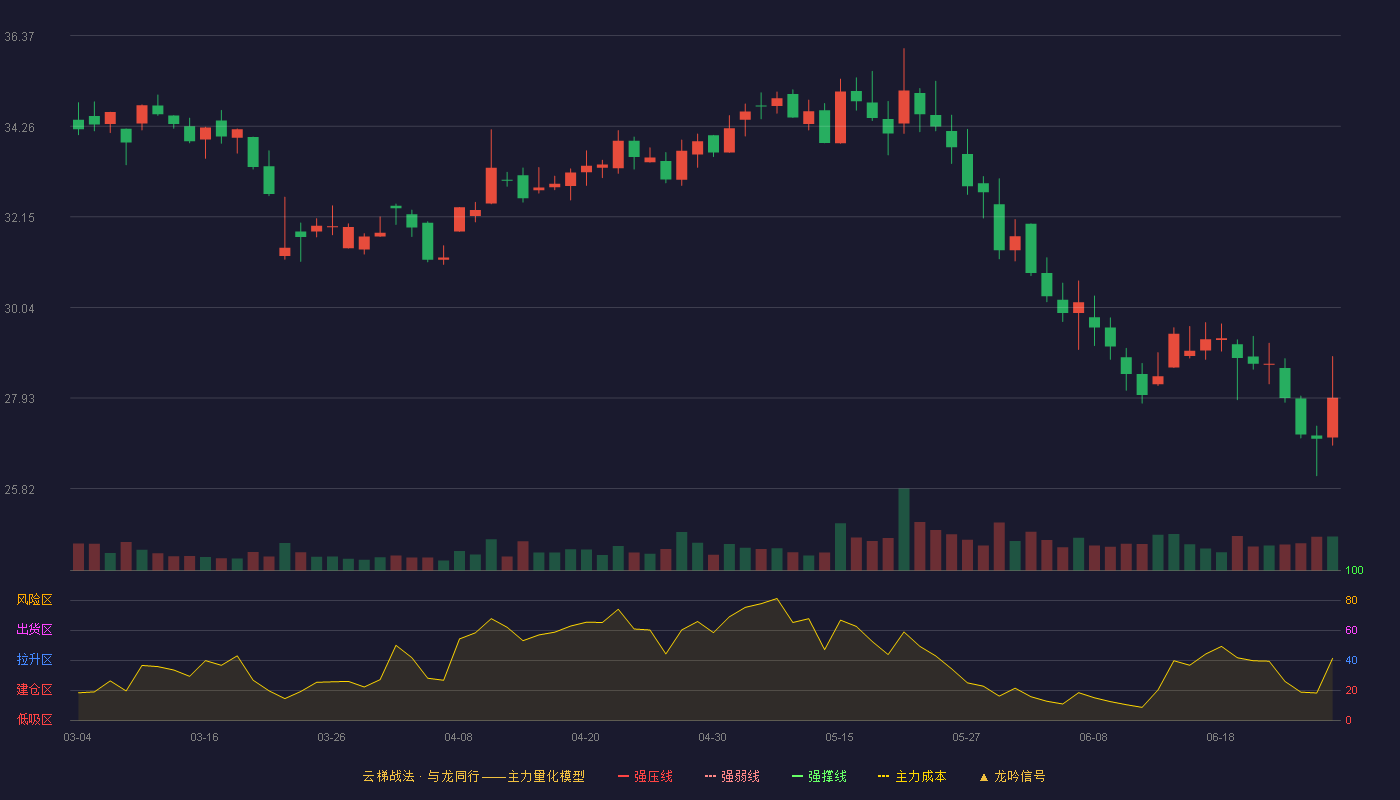Click the orange 80 indicator axis value

1351,601
